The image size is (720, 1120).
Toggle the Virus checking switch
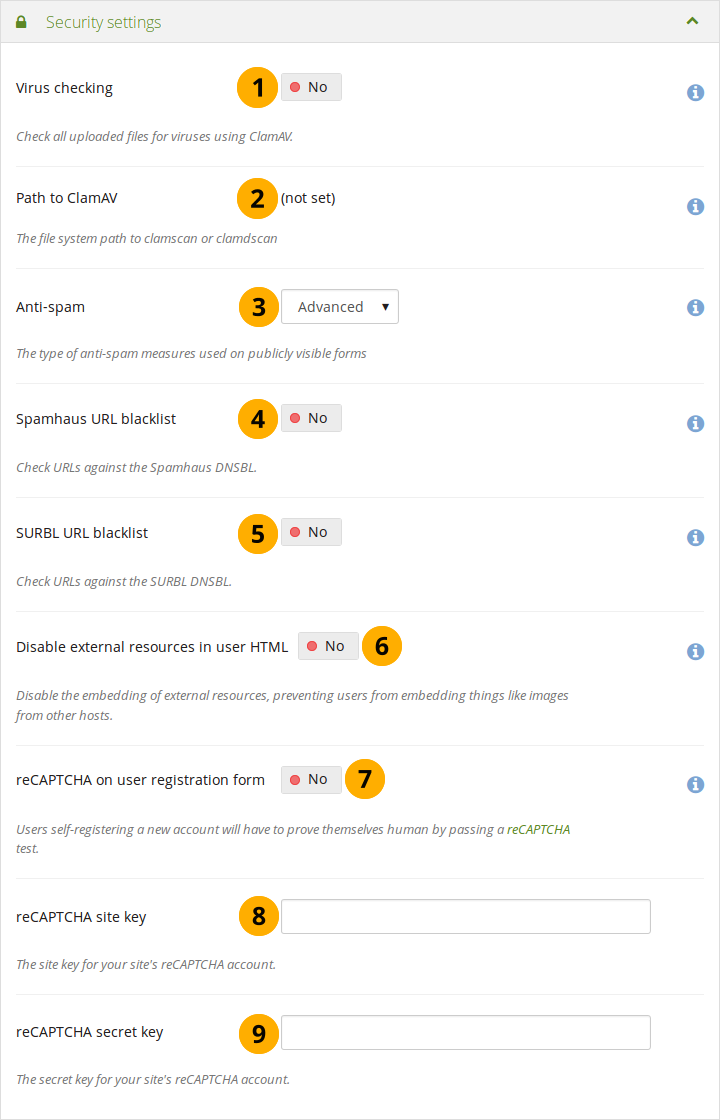pyautogui.click(x=311, y=88)
